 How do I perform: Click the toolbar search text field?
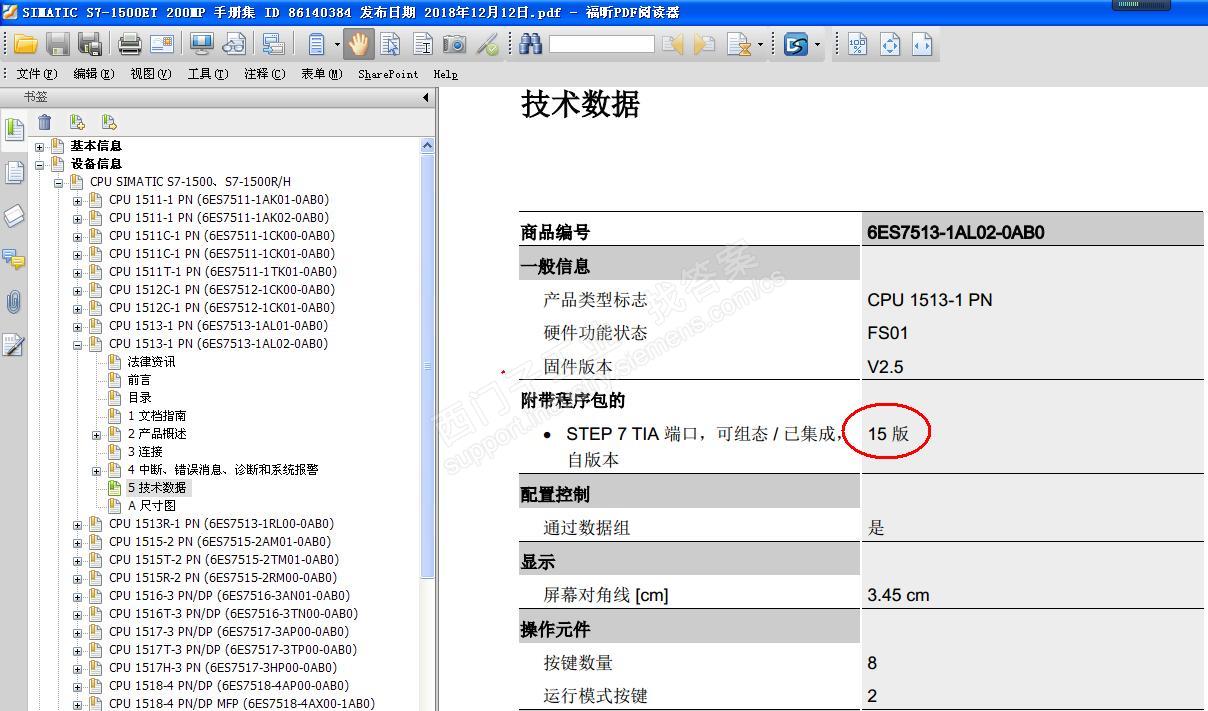point(601,44)
